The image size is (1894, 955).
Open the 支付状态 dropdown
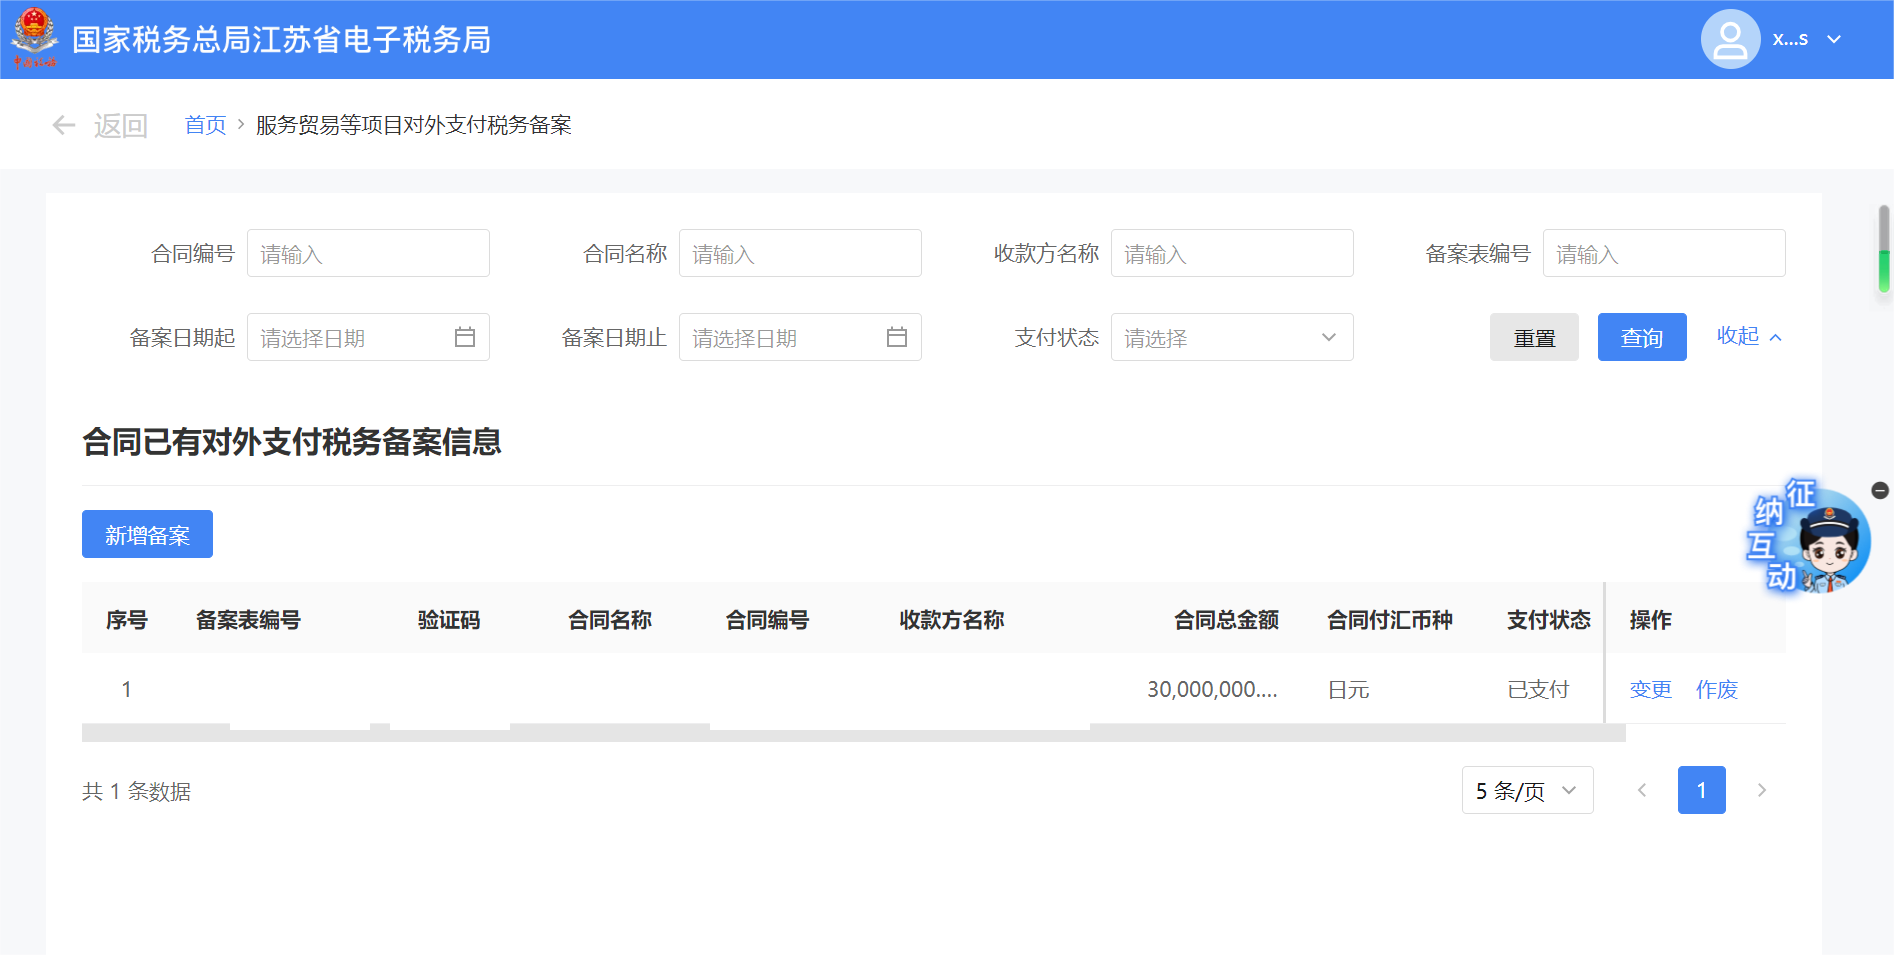point(1231,337)
